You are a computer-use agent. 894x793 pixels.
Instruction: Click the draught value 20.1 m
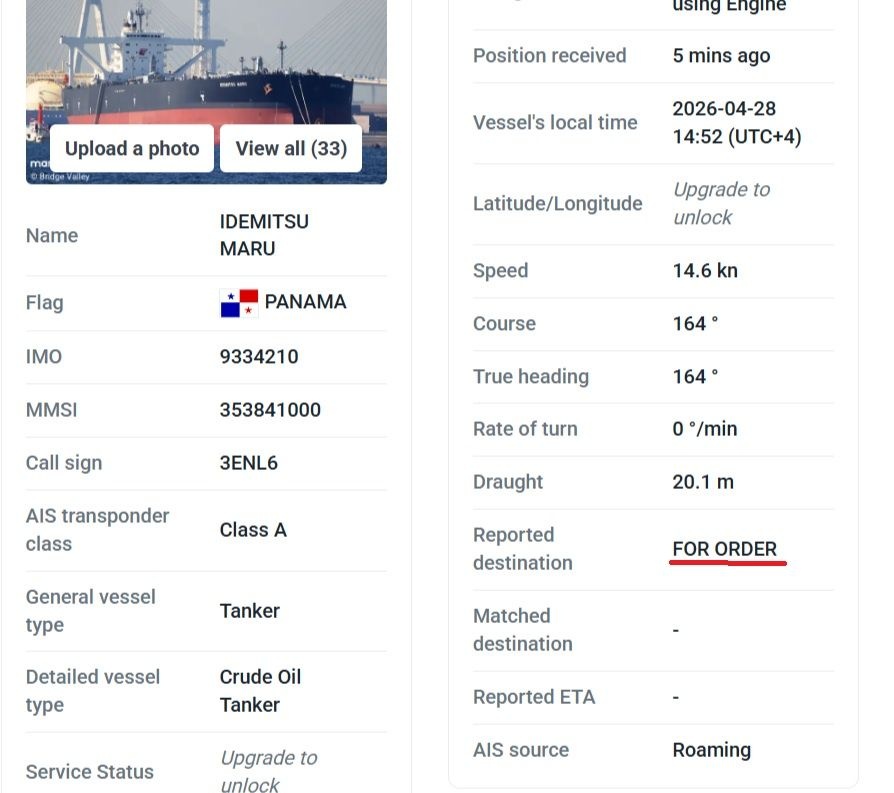703,482
